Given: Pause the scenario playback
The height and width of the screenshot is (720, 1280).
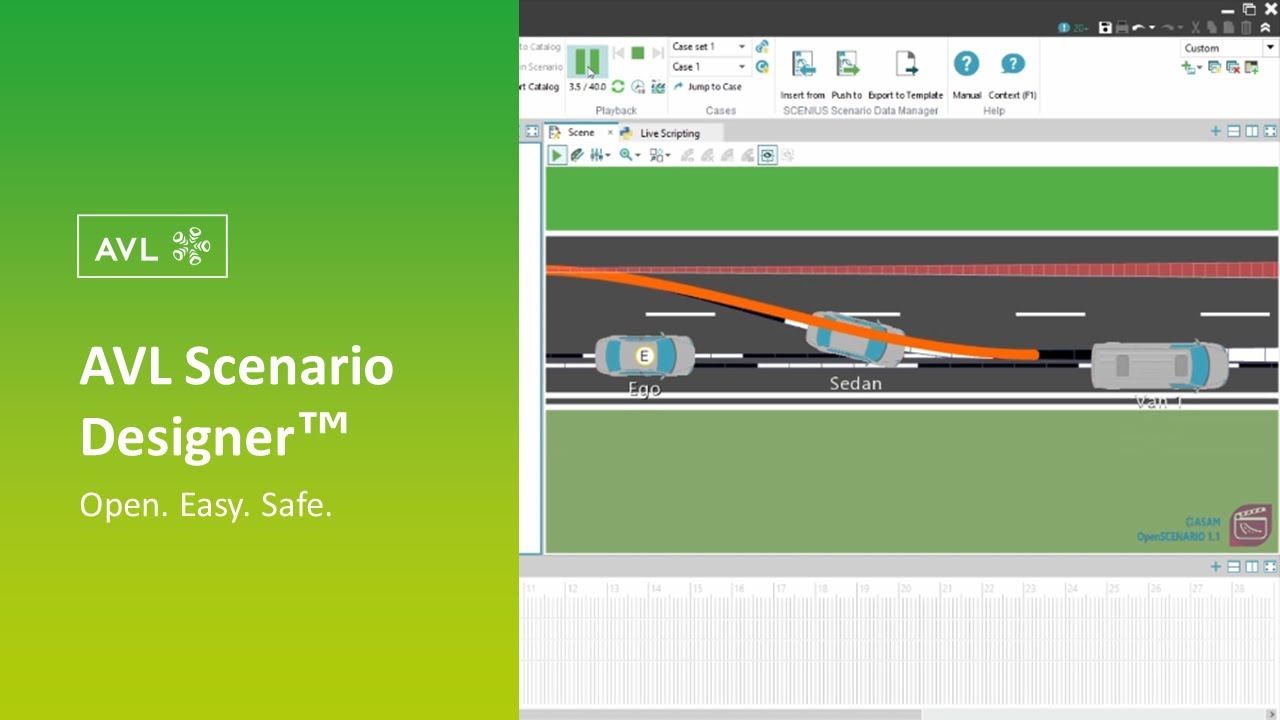Looking at the screenshot, I should (587, 61).
